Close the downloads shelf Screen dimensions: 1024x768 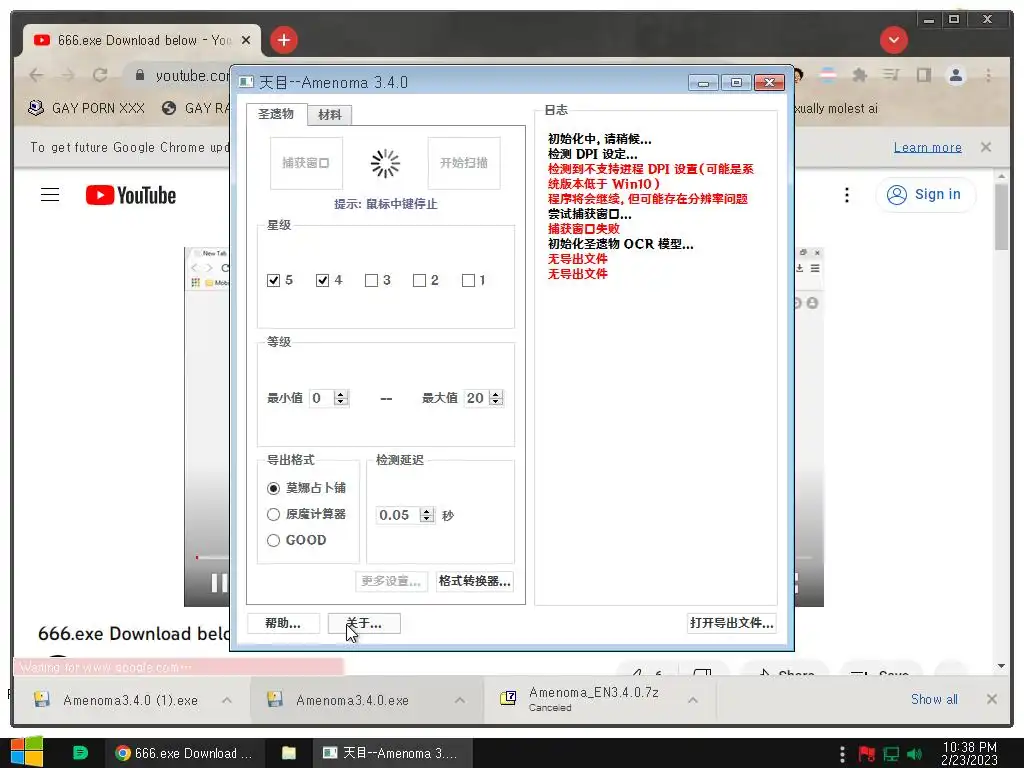pyautogui.click(x=992, y=699)
